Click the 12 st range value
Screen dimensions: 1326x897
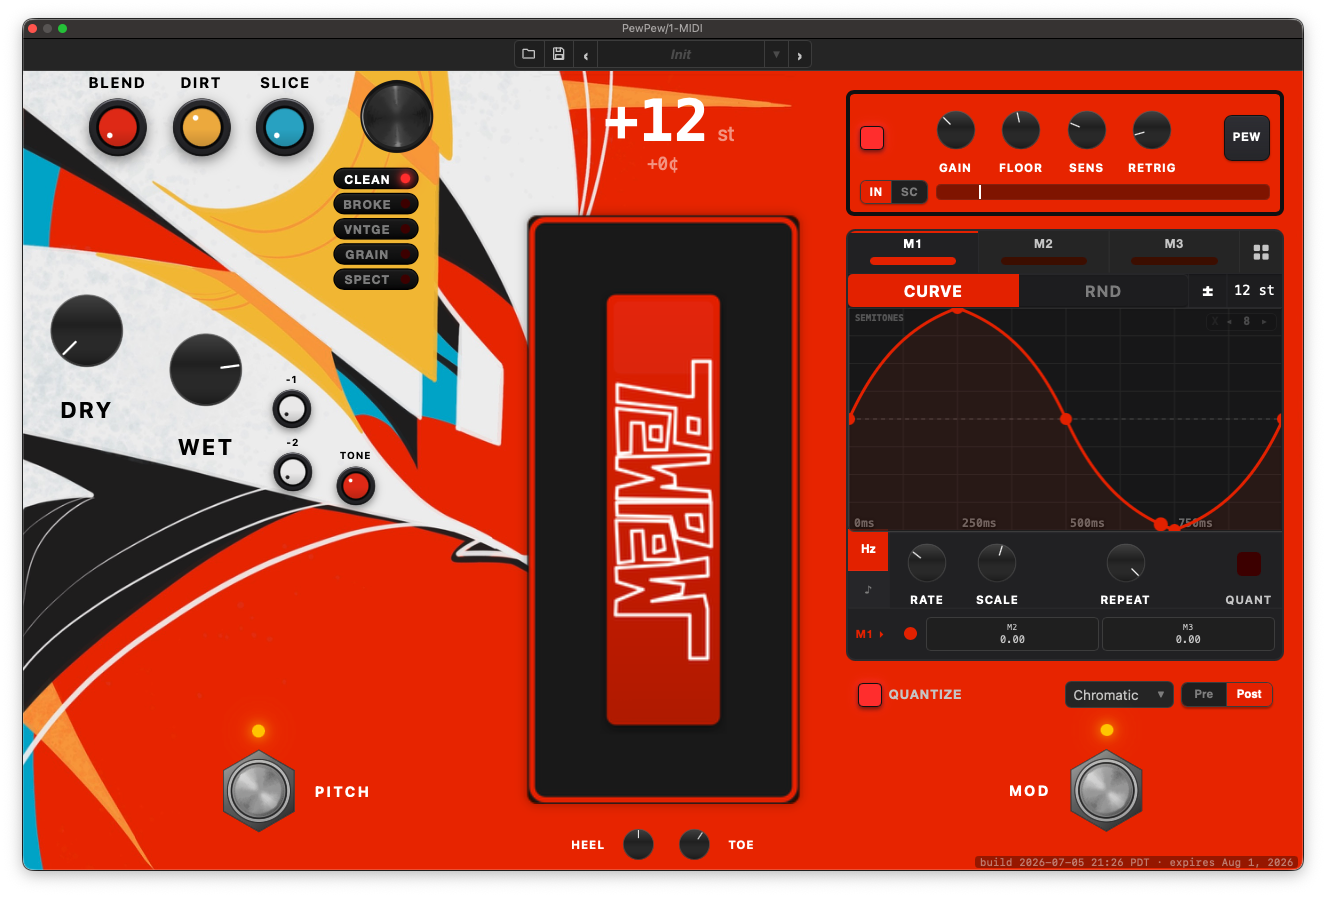[x=1254, y=291]
